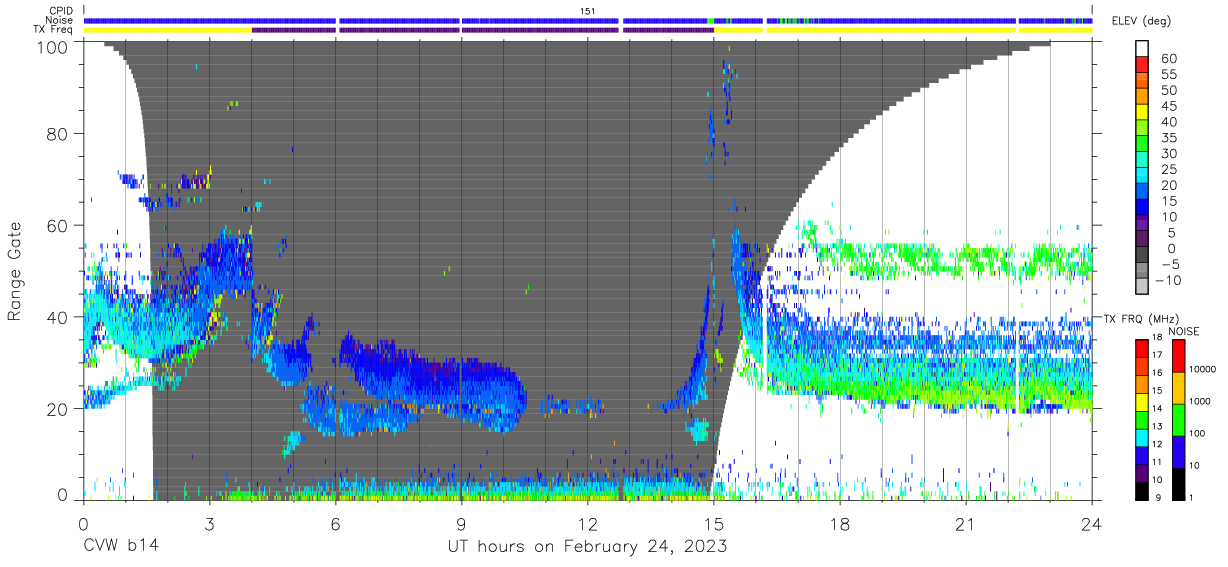
Task: Click the black bottom segment of the TX FRQ colorbar
Action: coord(1144,489)
